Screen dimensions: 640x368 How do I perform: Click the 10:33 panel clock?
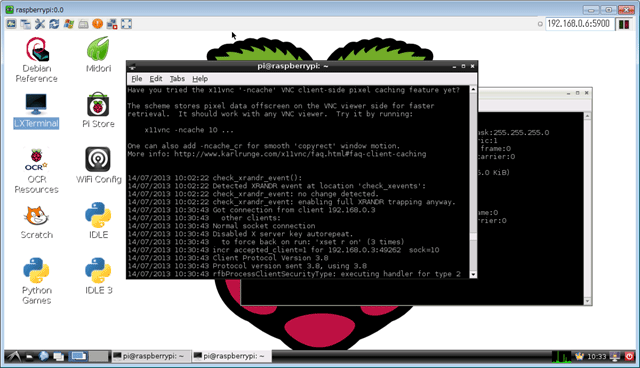pos(596,356)
